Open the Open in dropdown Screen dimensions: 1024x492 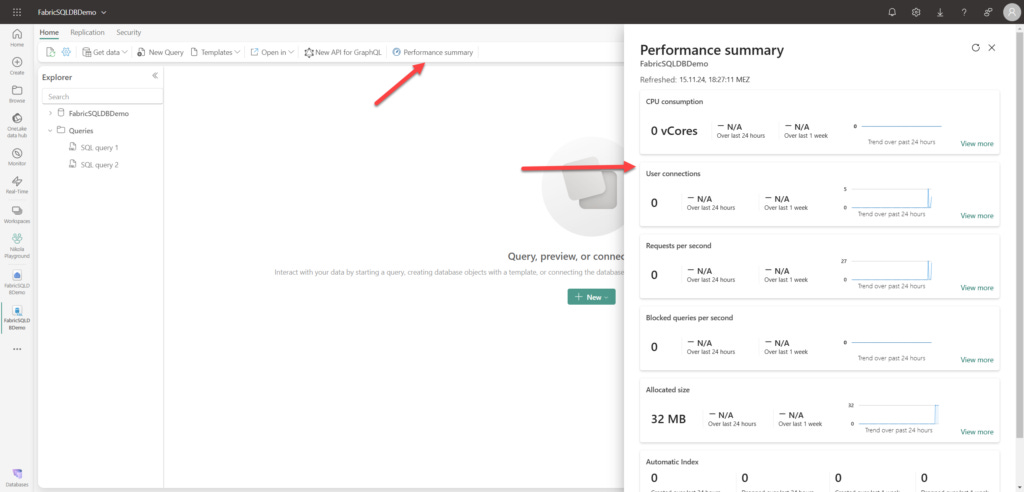(272, 52)
